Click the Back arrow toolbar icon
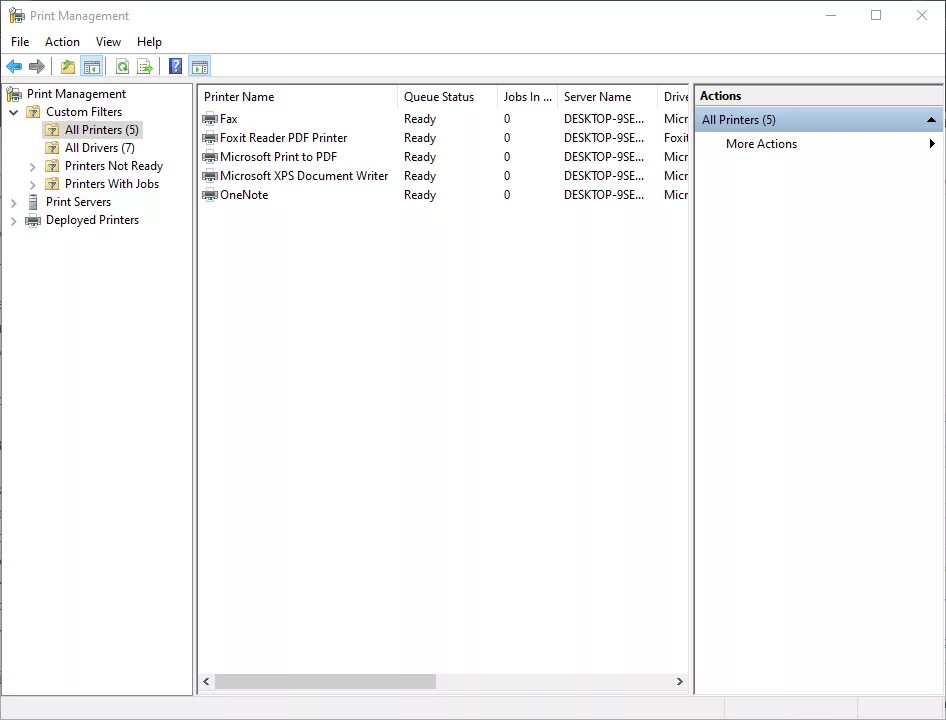The width and height of the screenshot is (946, 720). (14, 66)
